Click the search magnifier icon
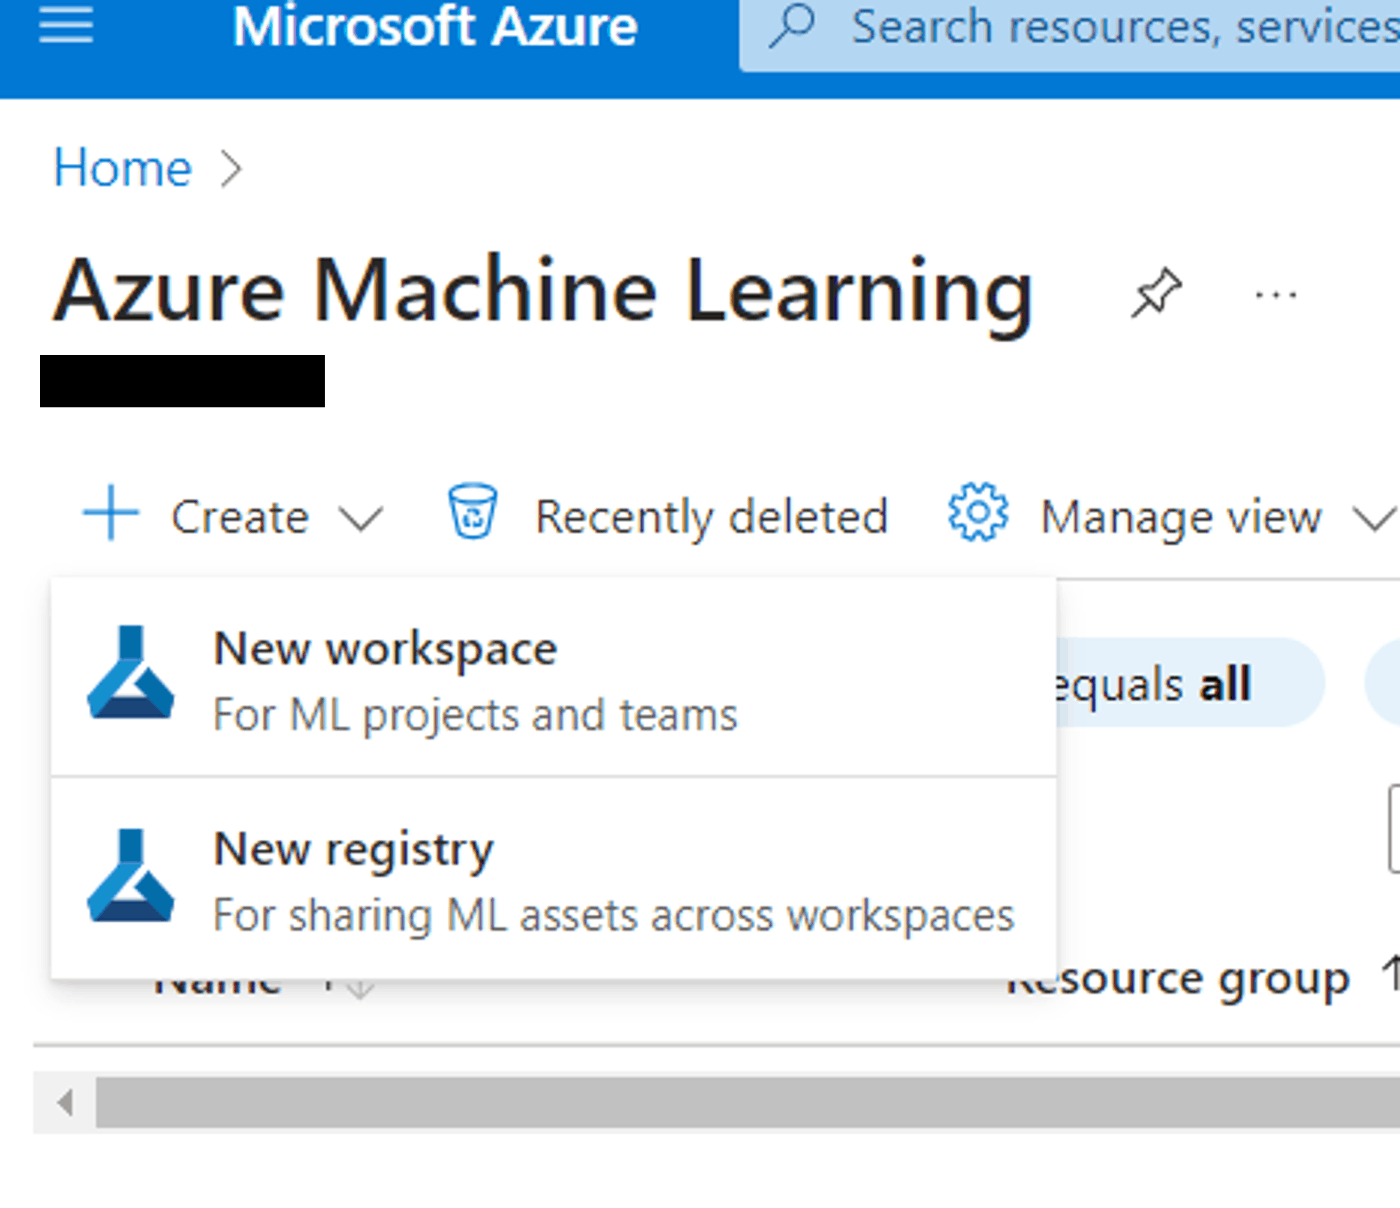Image resolution: width=1400 pixels, height=1208 pixels. point(792,27)
